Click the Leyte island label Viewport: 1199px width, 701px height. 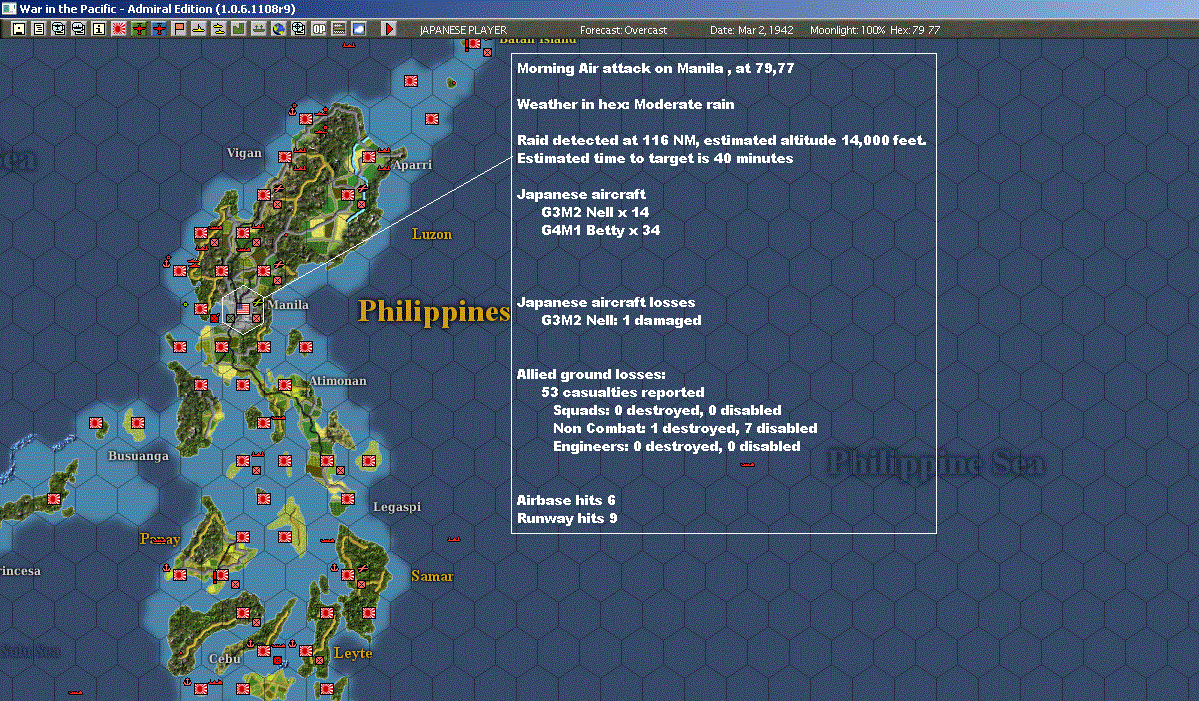pyautogui.click(x=353, y=653)
